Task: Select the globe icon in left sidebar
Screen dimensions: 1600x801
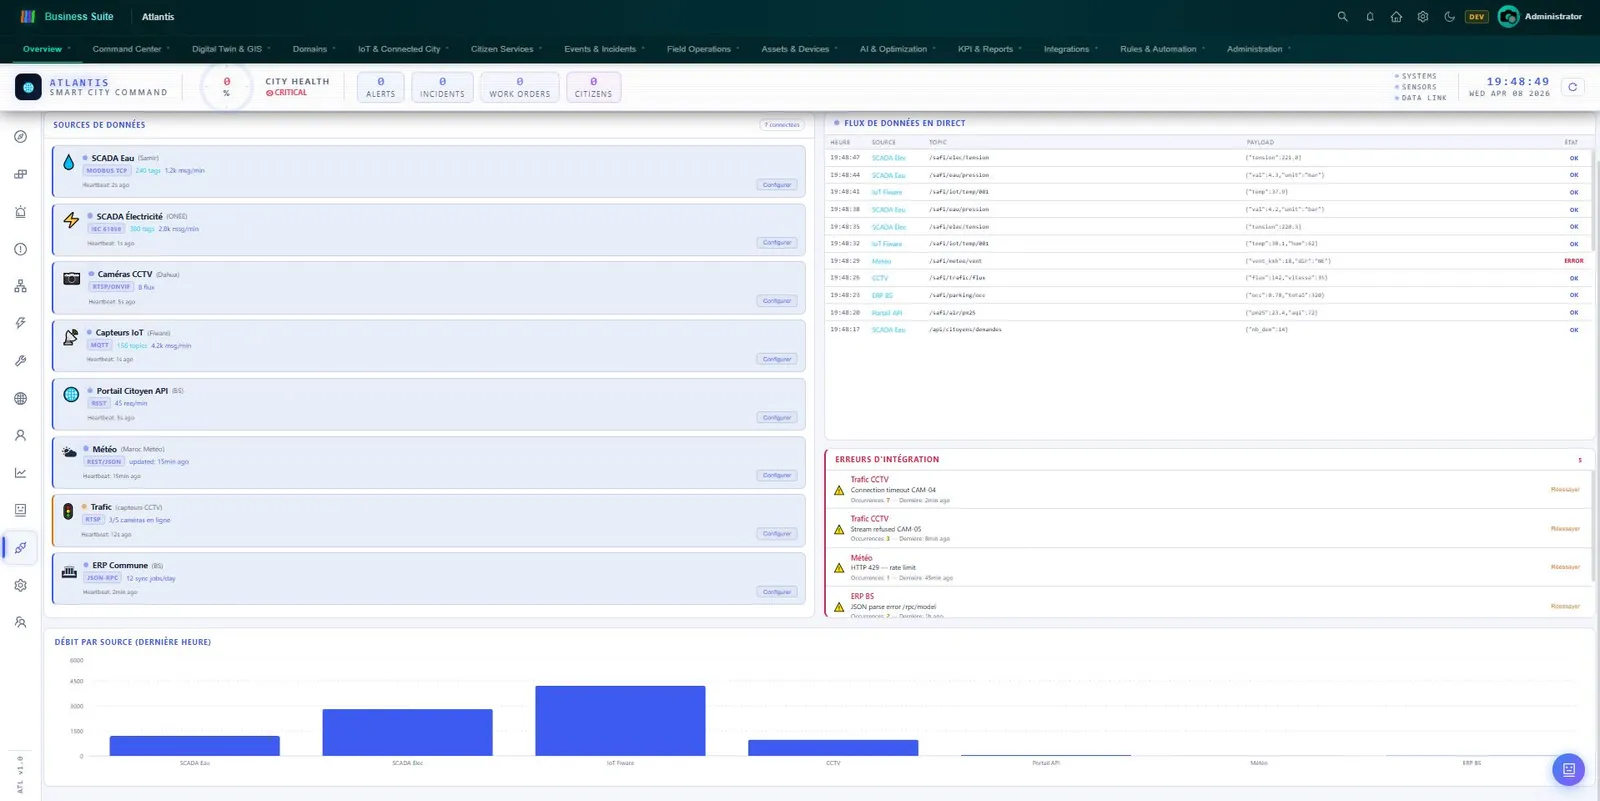Action: (x=20, y=398)
